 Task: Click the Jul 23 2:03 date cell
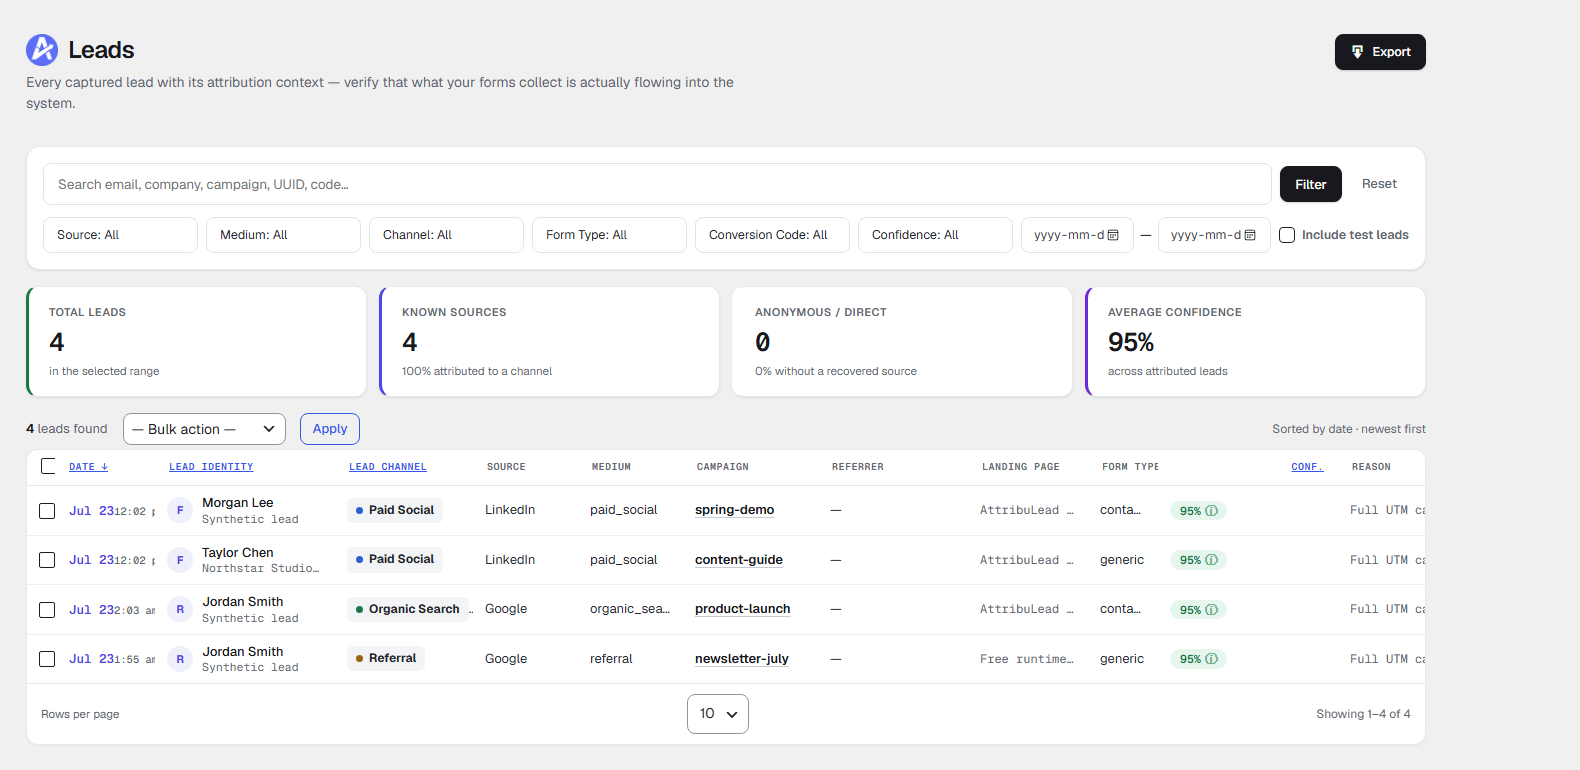pyautogui.click(x=112, y=610)
